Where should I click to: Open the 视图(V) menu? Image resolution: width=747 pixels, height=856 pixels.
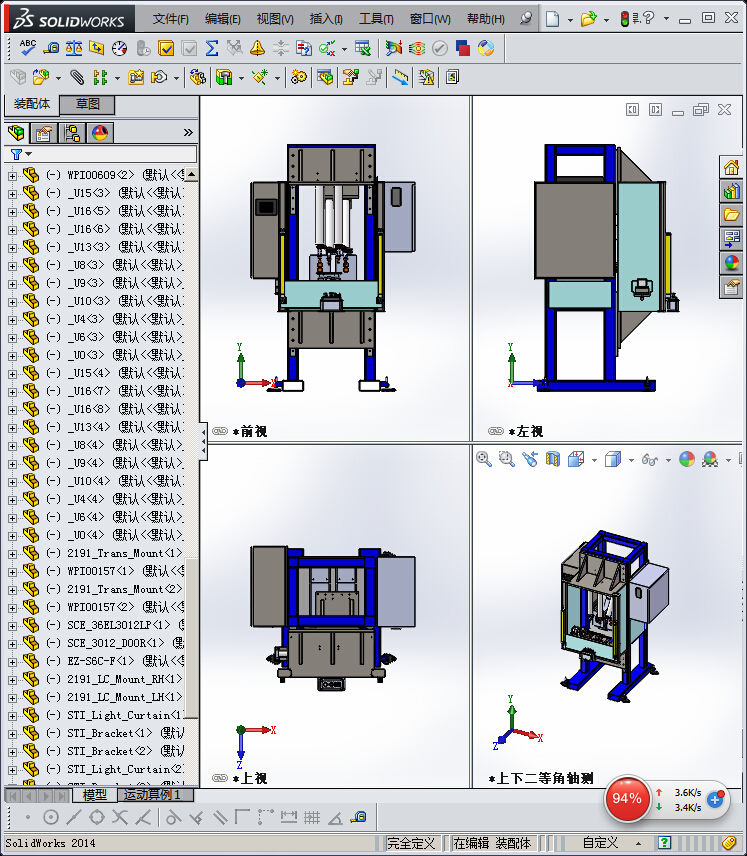(275, 19)
